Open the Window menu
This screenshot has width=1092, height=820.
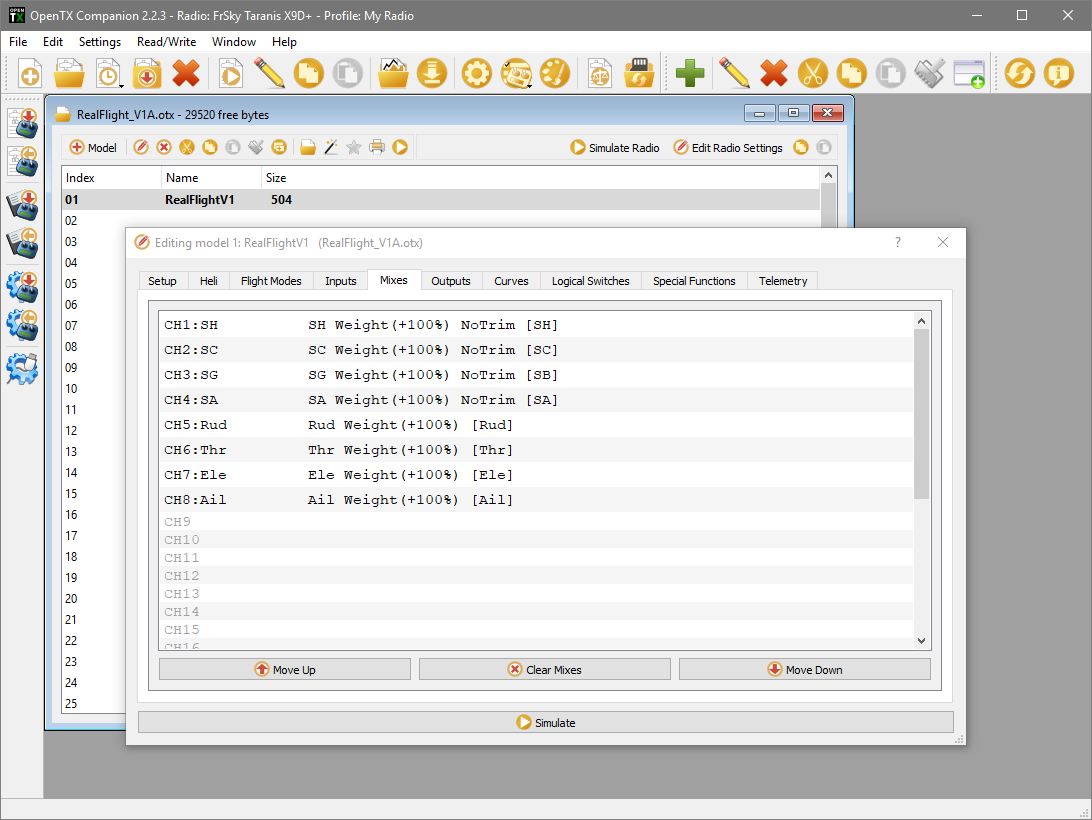pyautogui.click(x=234, y=42)
